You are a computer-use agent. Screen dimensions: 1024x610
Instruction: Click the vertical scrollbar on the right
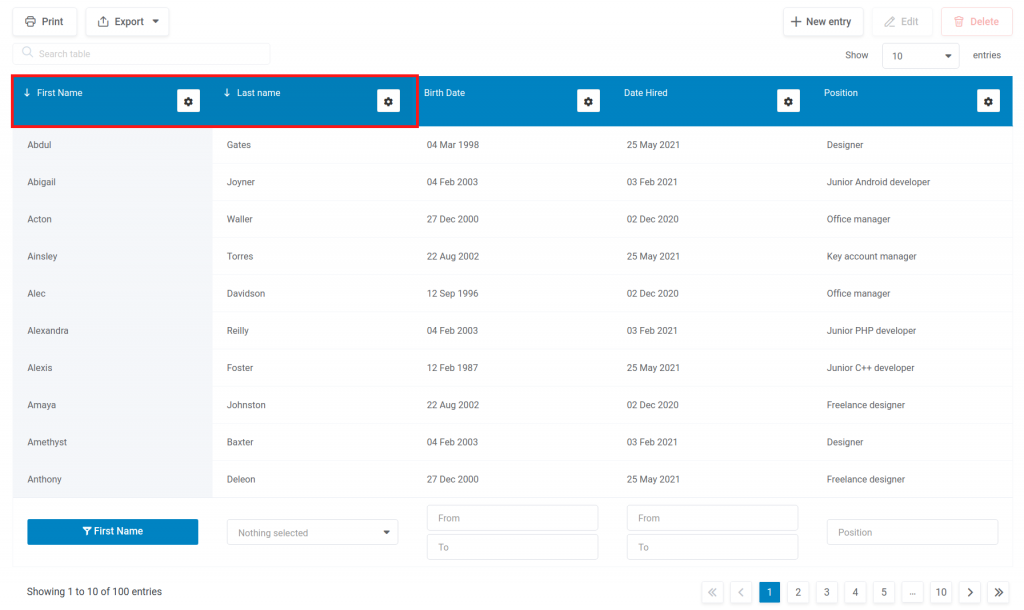point(1017,300)
